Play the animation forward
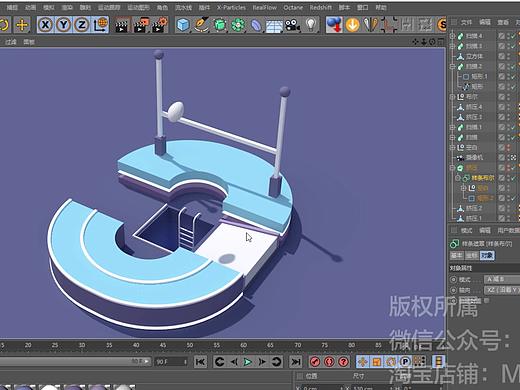Screen dimensions: 520x390 tap(248, 362)
